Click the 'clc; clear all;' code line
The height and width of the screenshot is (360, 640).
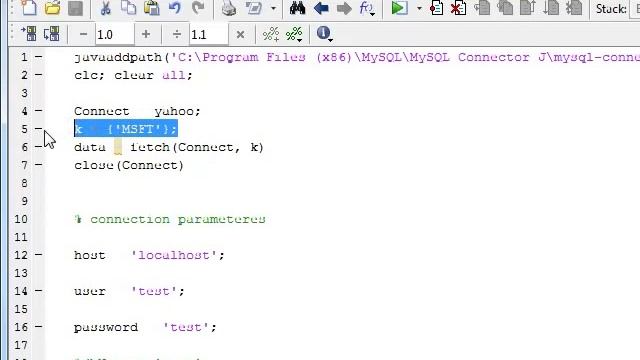click(x=133, y=76)
